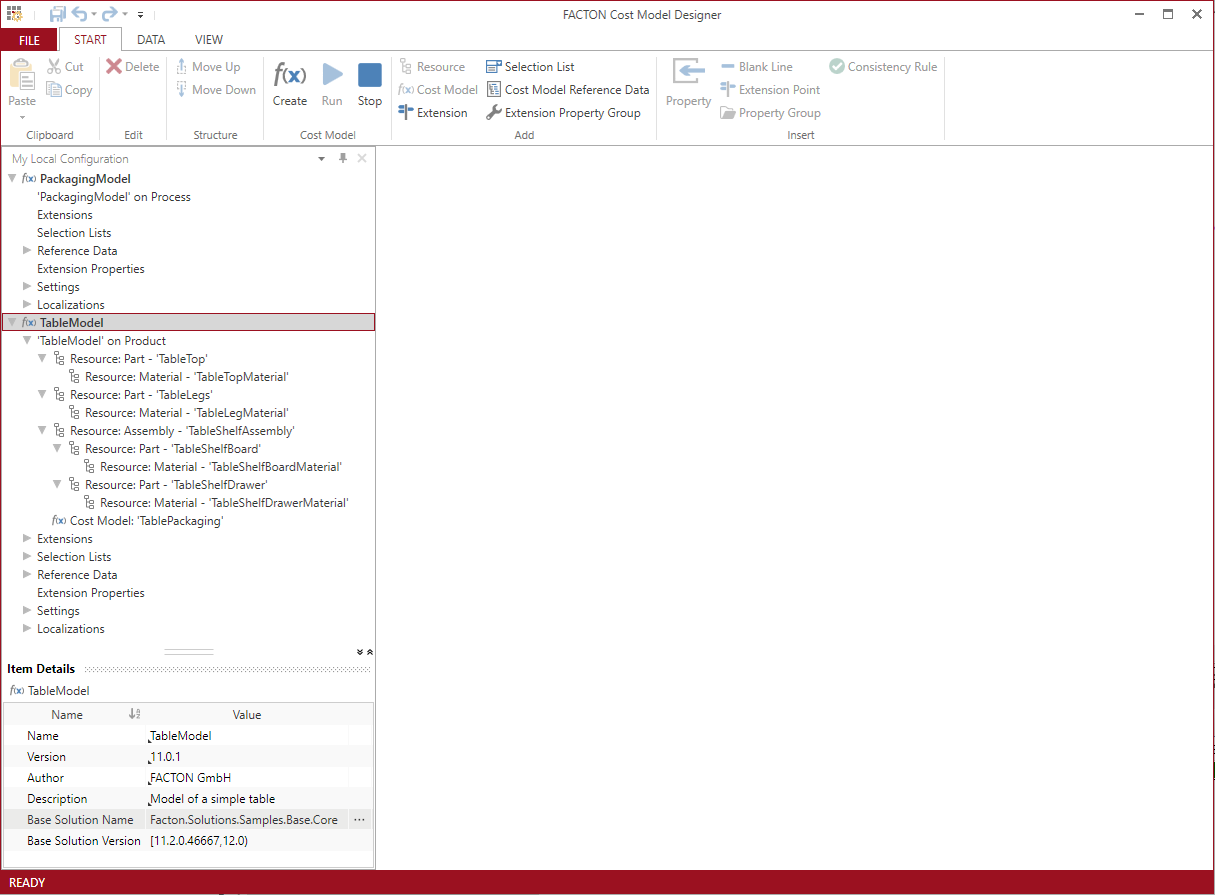Screen dimensions: 1215x895
Task: Switch to the DATA ribbon tab
Action: click(x=151, y=40)
